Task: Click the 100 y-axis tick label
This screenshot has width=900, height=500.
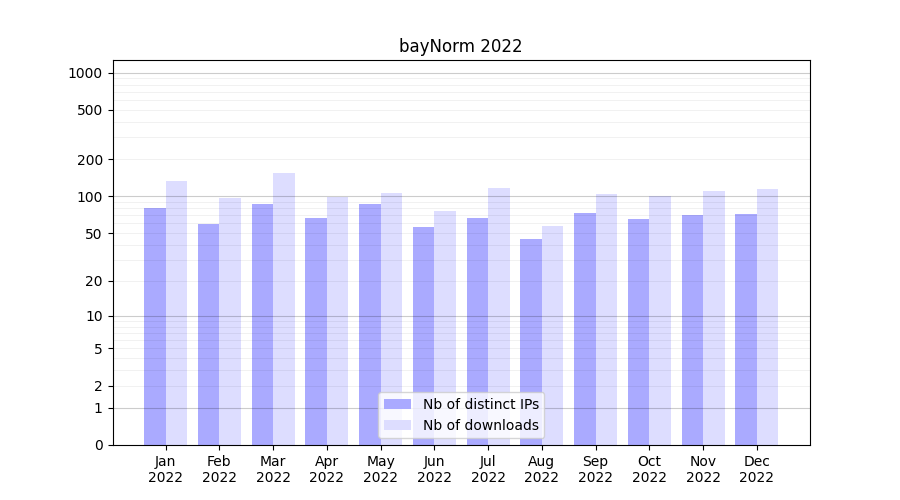Action: [89, 197]
